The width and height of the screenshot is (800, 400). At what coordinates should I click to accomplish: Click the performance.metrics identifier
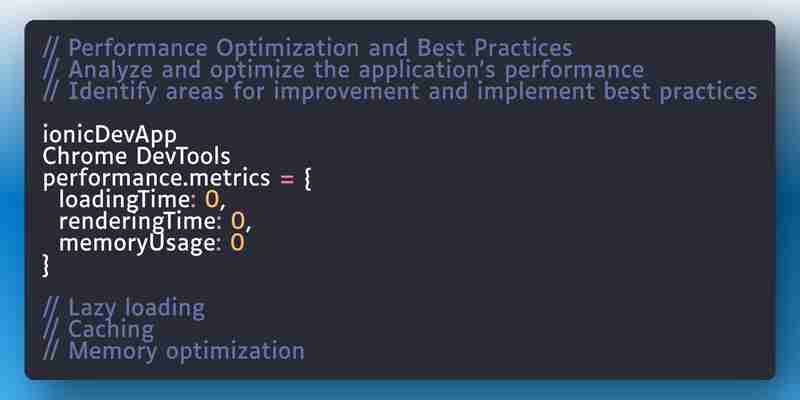[x=156, y=179]
